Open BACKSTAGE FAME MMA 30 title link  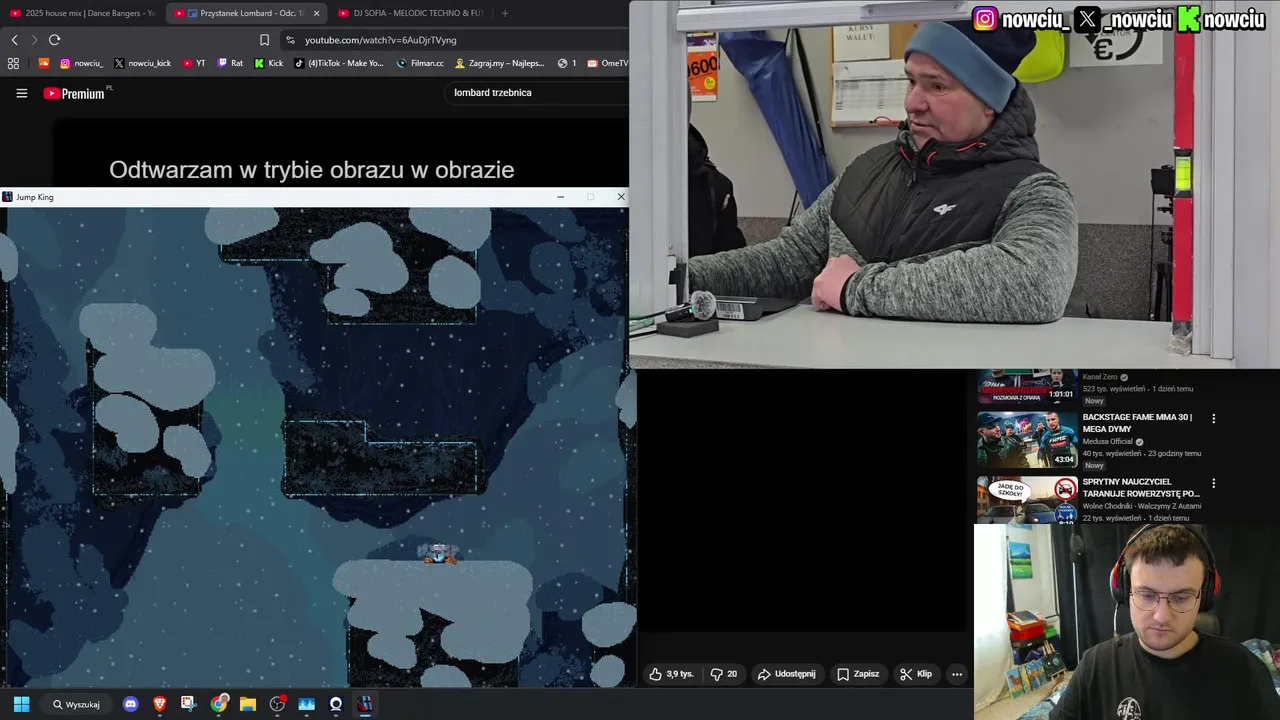pos(1137,423)
